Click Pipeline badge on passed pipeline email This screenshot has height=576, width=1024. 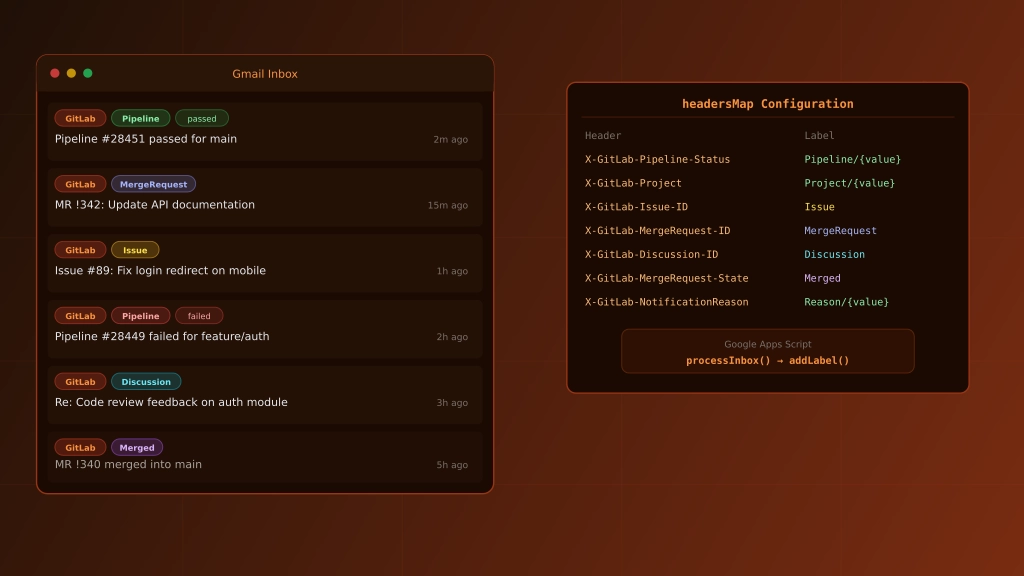coord(140,118)
